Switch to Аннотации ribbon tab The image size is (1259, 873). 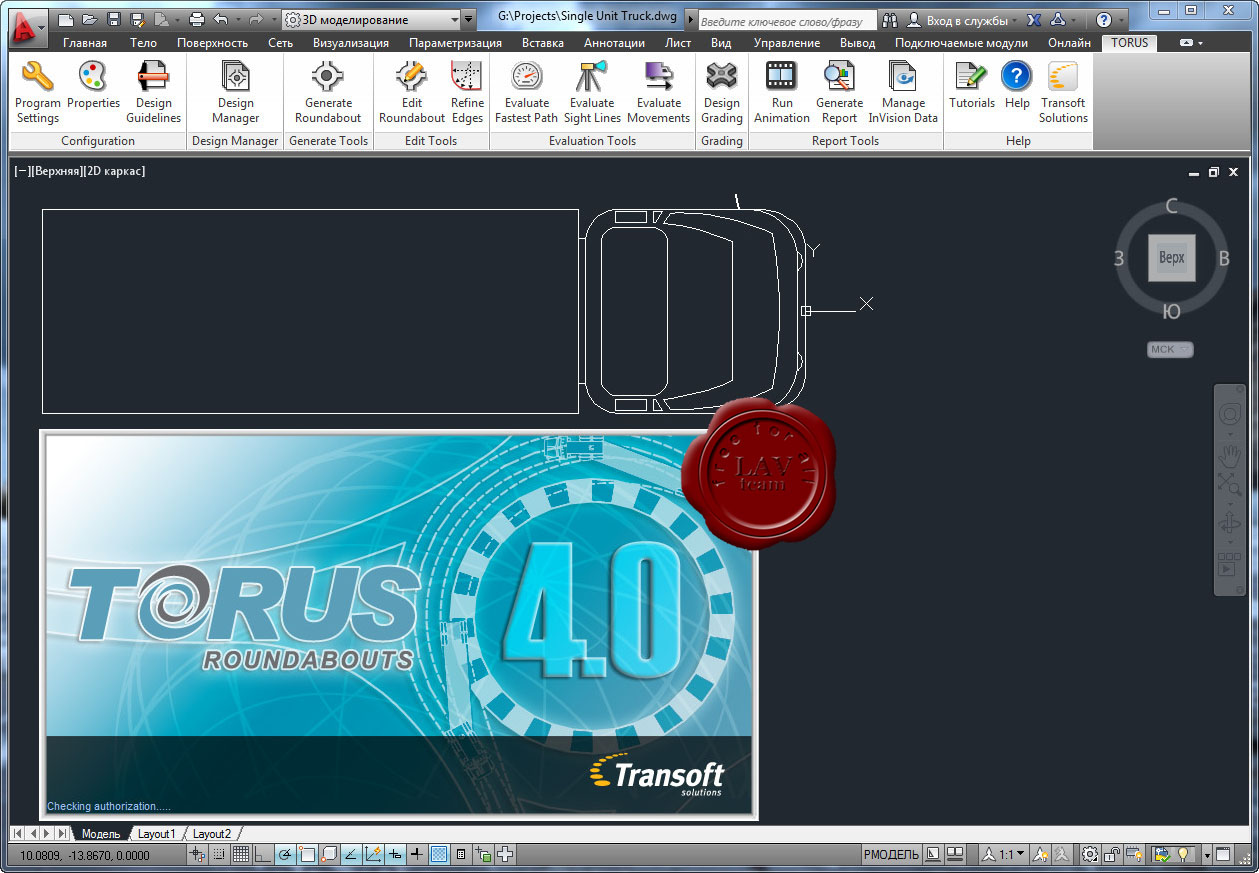(x=614, y=43)
